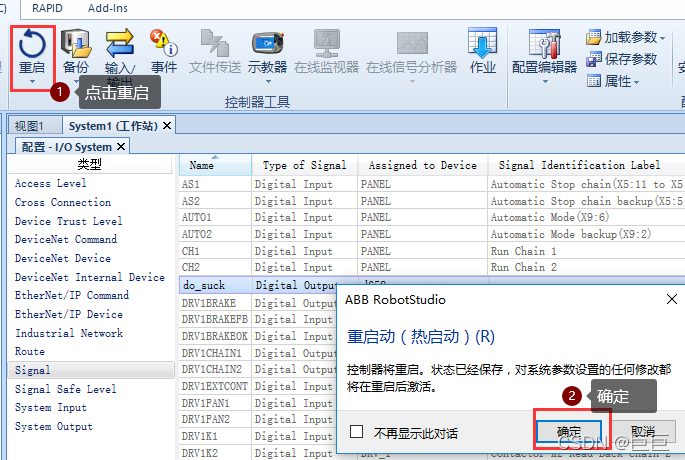Click the 属性 properties icon

(593, 81)
